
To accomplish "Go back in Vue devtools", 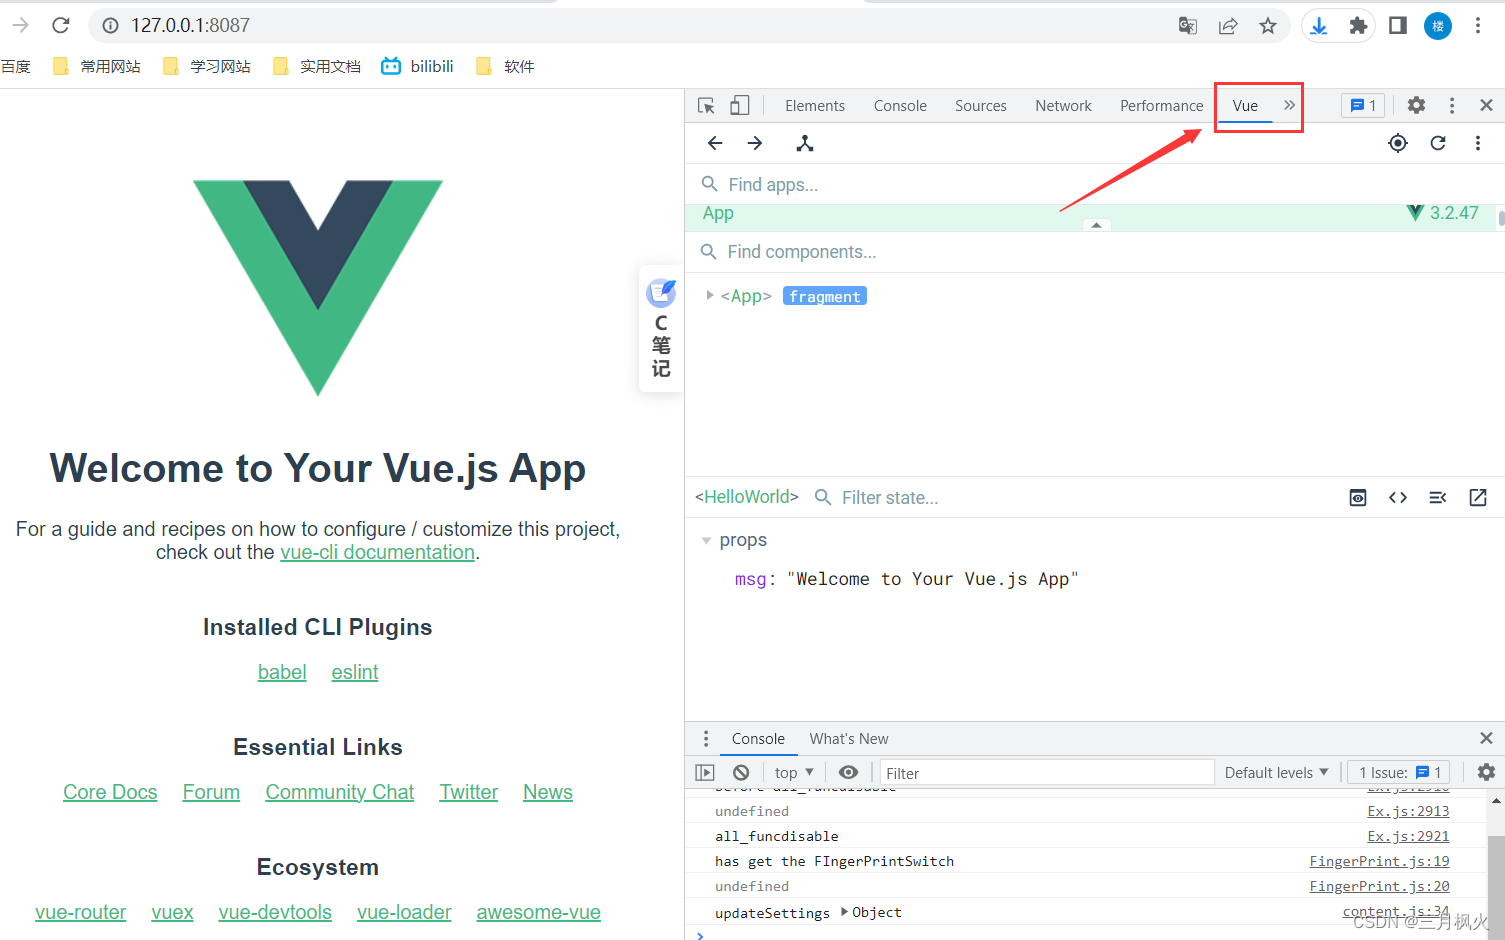I will [715, 143].
